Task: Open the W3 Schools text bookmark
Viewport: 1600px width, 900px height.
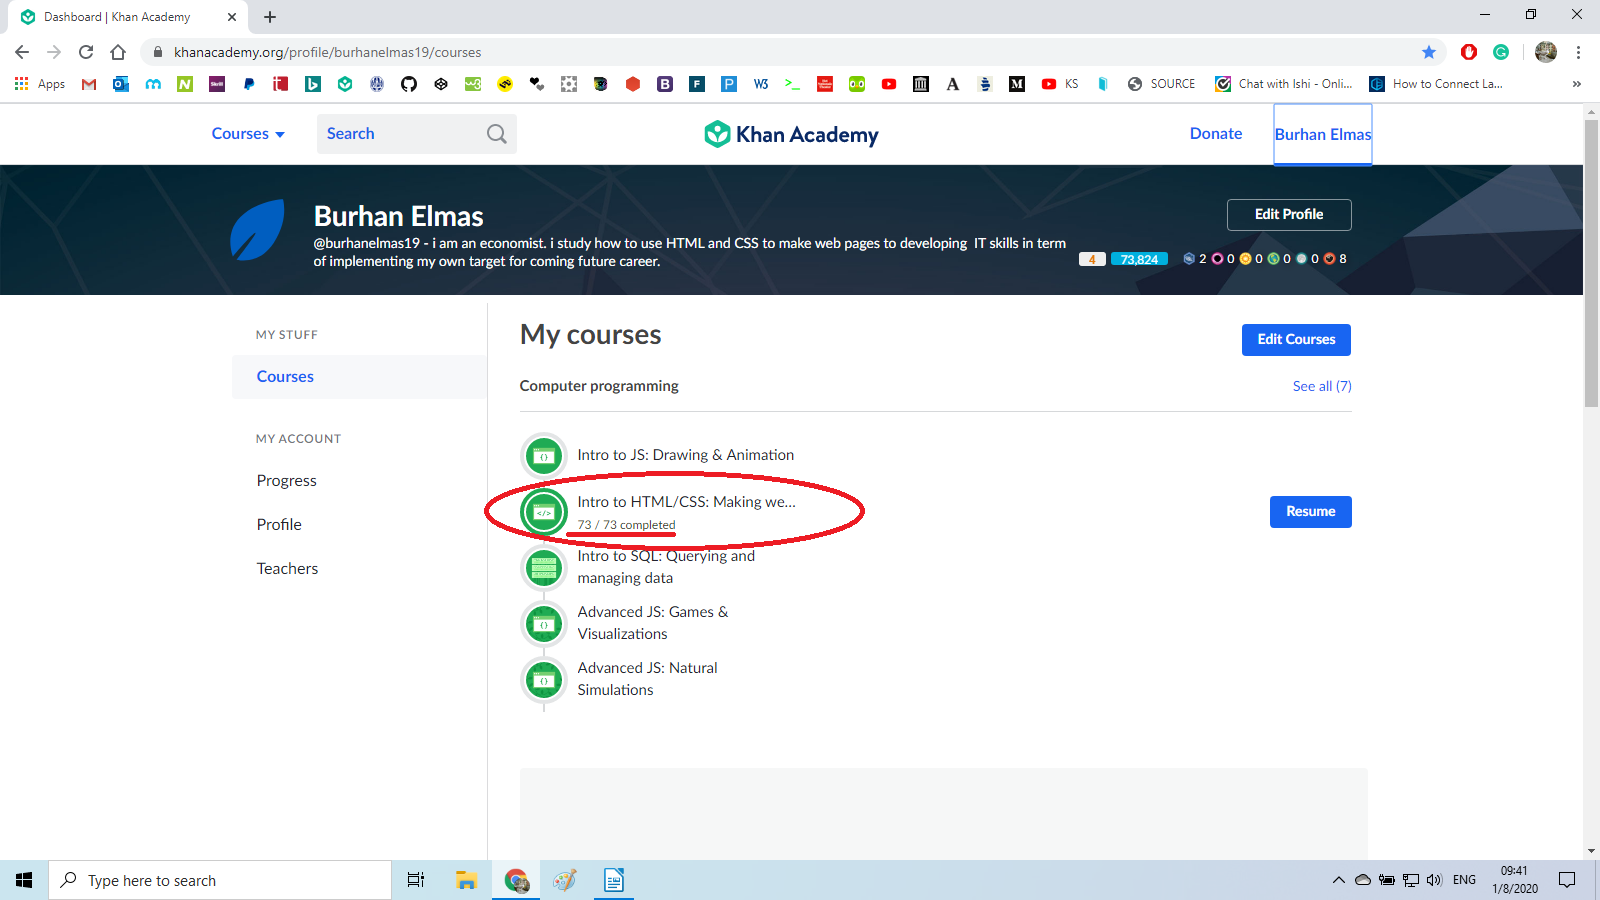Action: click(x=761, y=84)
